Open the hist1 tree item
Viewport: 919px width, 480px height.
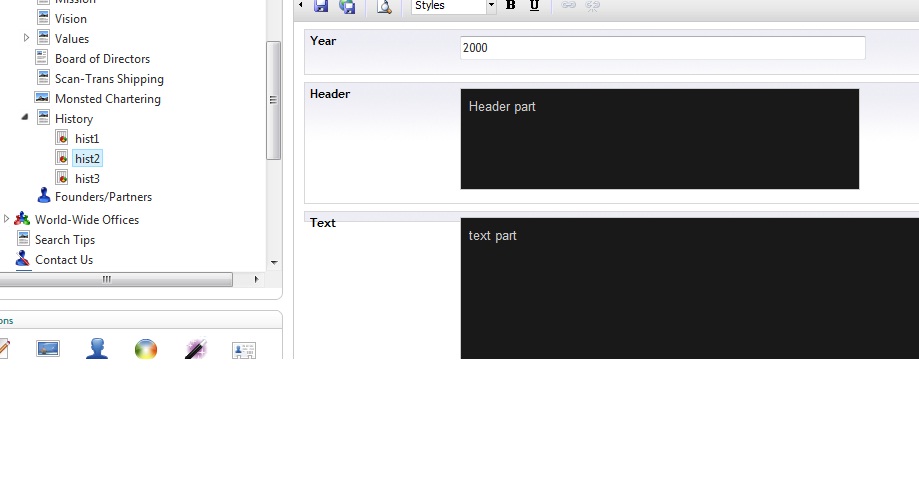pyautogui.click(x=87, y=139)
